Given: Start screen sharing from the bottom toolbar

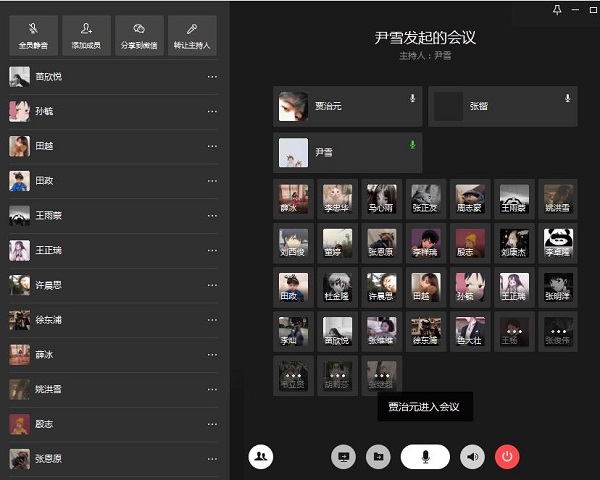Looking at the screenshot, I should 344,456.
